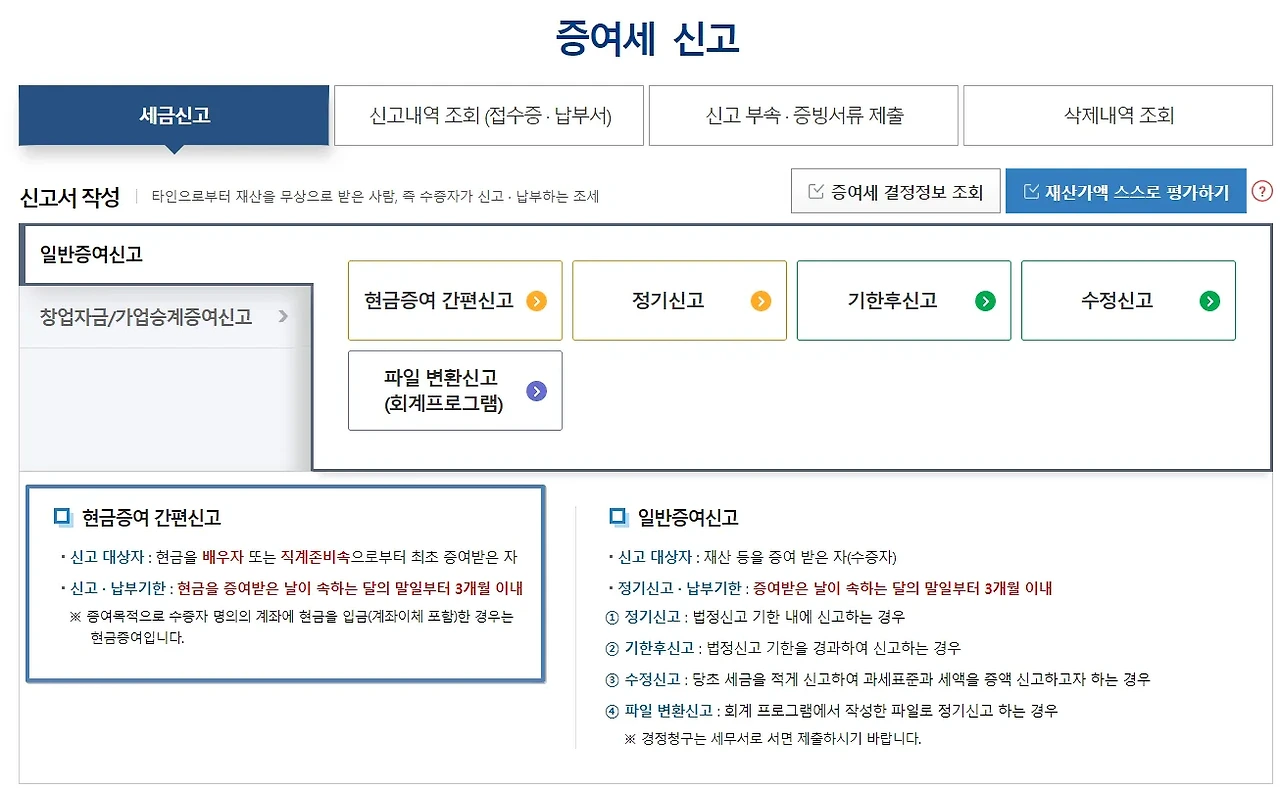Open the 삭제내역 조회 tab
Screen dimensions: 1280x788
[1118, 115]
